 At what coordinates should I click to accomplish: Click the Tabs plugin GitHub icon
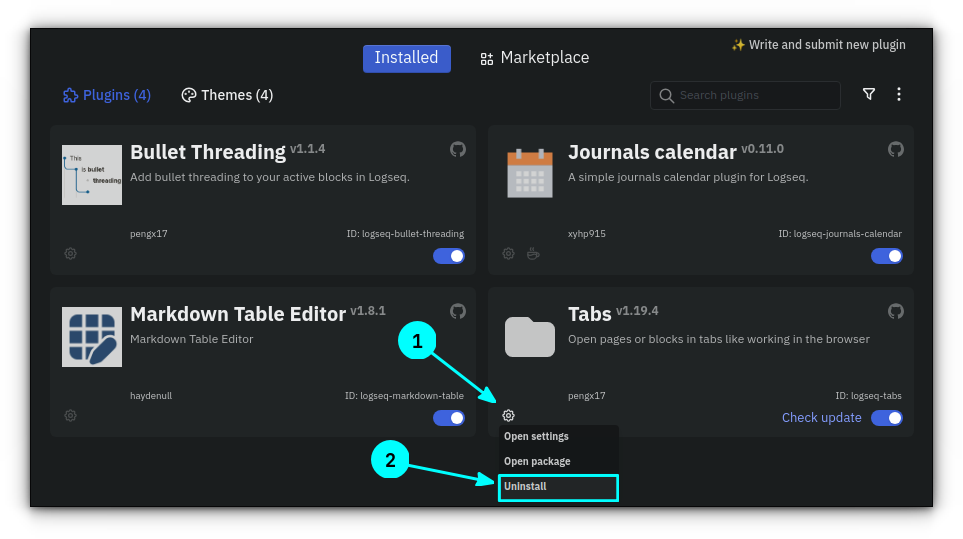pos(896,311)
